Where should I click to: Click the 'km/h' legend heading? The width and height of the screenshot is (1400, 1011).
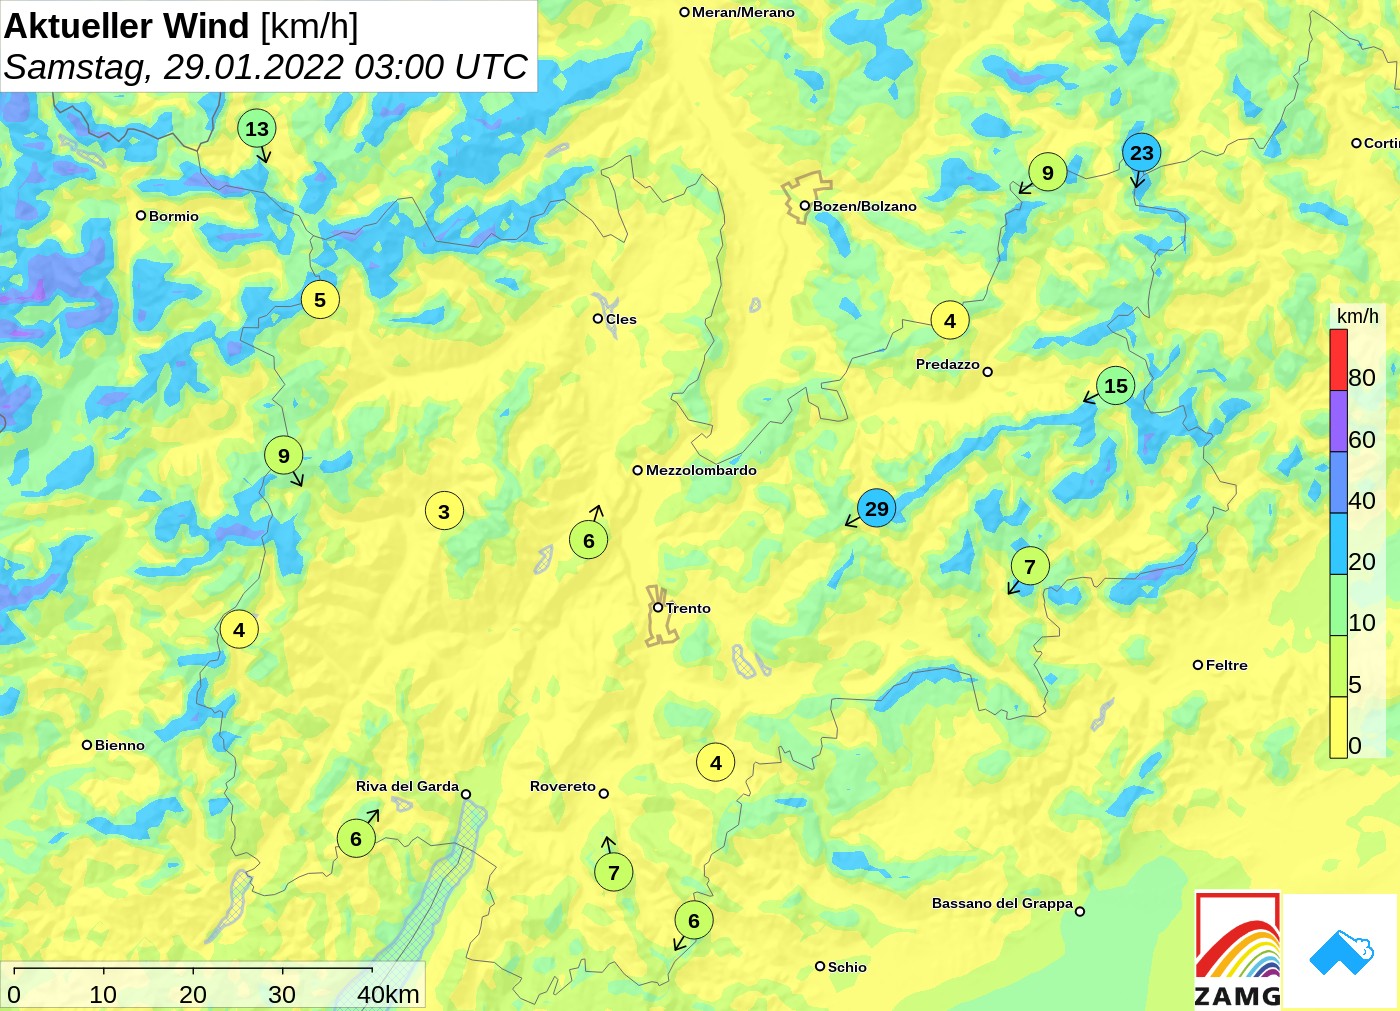1358,316
